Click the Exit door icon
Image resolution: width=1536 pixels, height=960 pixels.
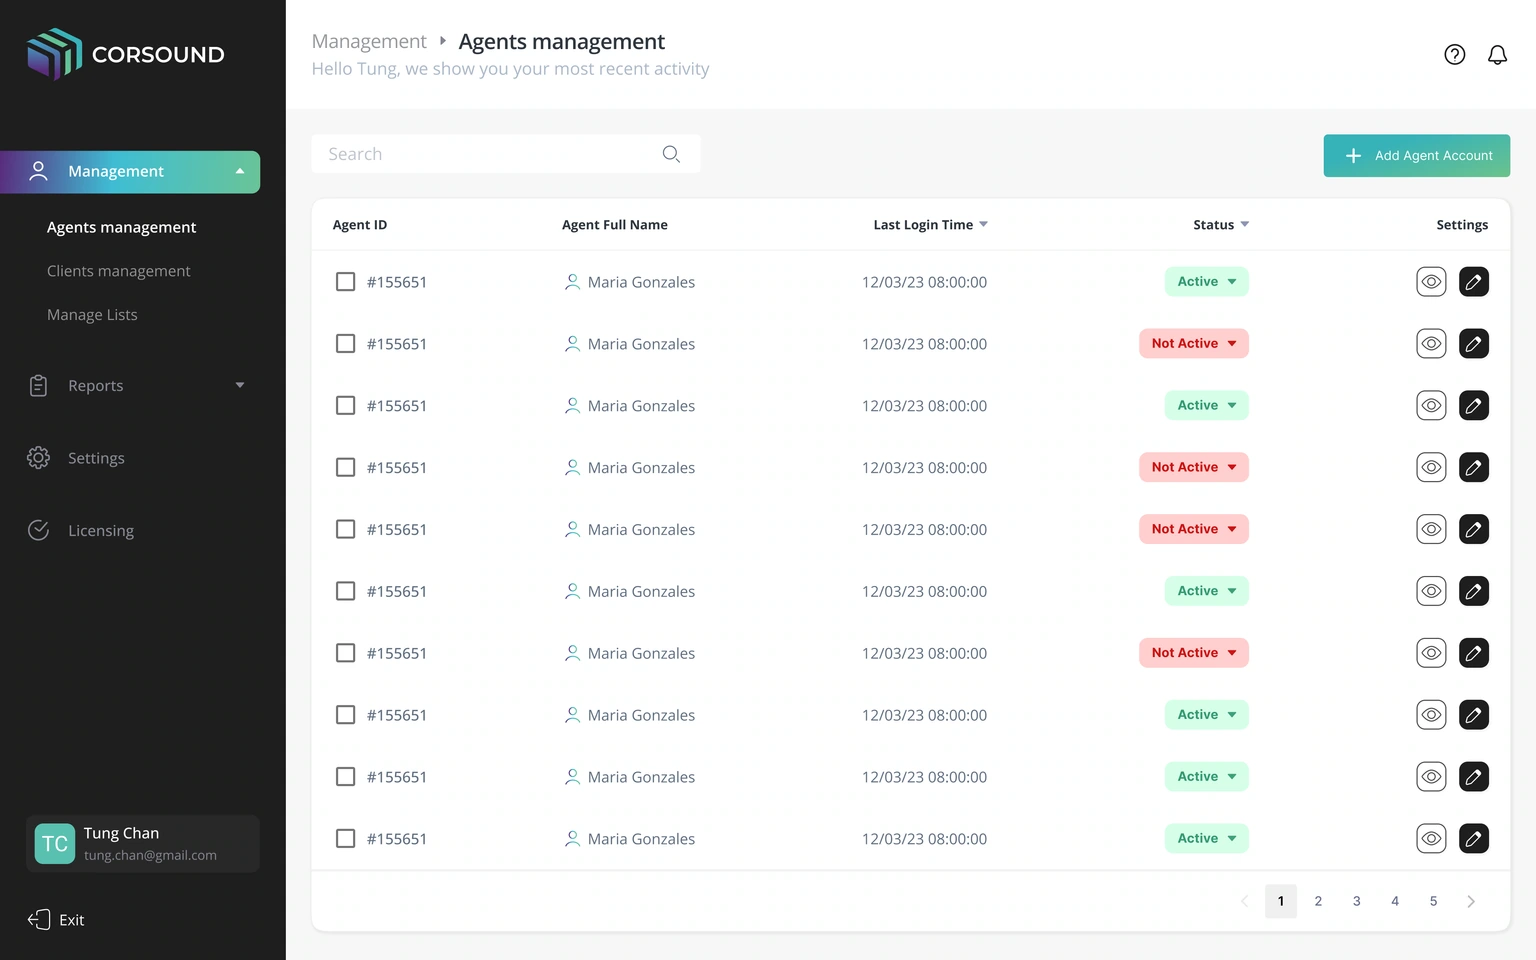(x=39, y=920)
